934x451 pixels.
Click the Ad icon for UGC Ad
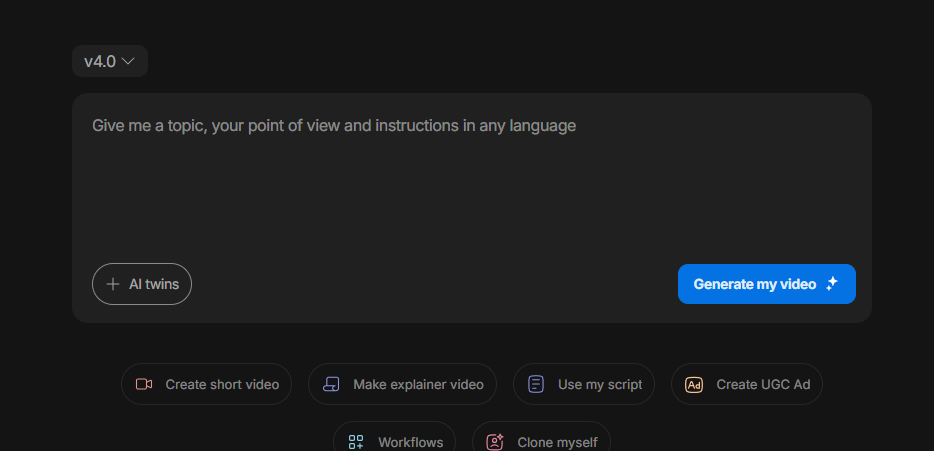click(x=694, y=384)
